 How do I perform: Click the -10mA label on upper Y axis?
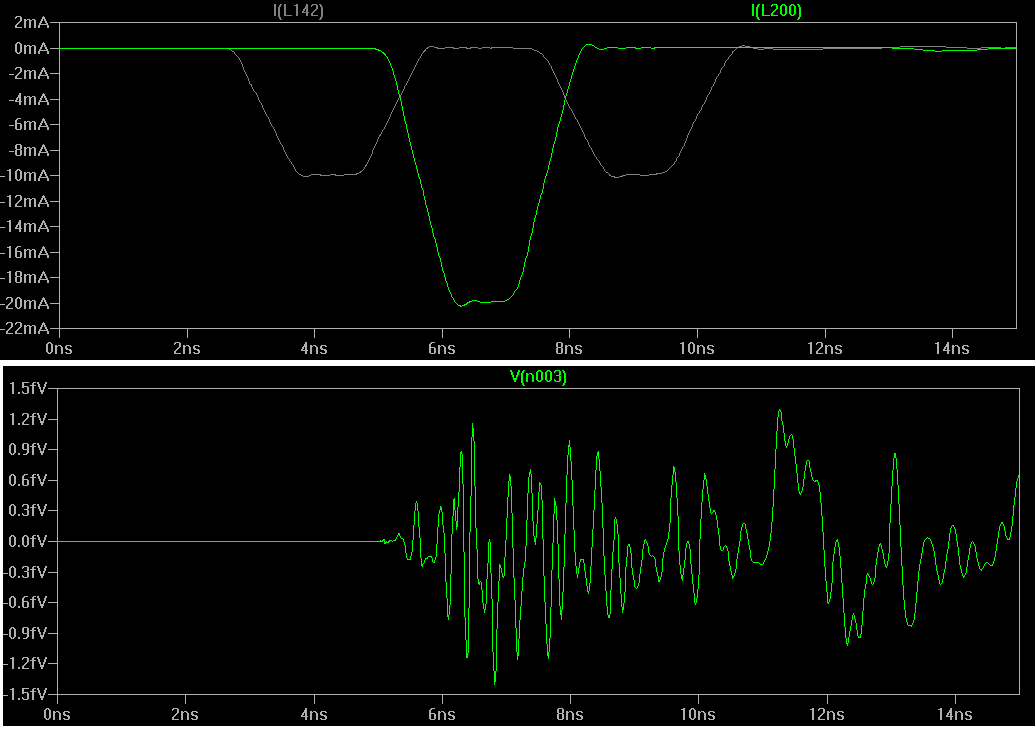click(24, 176)
